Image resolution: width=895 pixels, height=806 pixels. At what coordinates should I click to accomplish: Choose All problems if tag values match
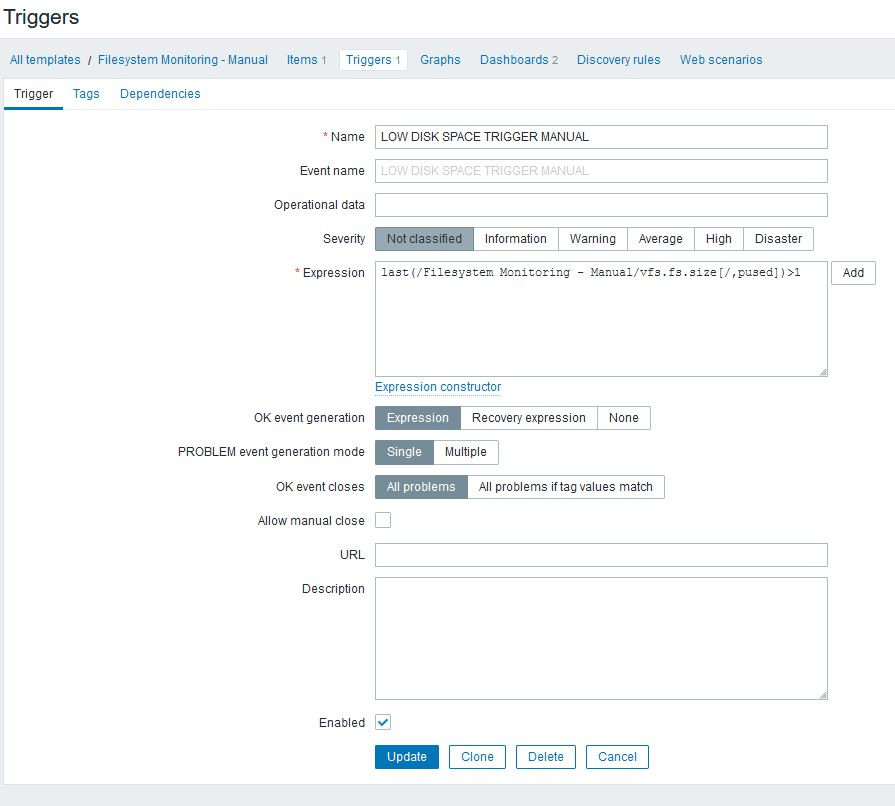(565, 487)
